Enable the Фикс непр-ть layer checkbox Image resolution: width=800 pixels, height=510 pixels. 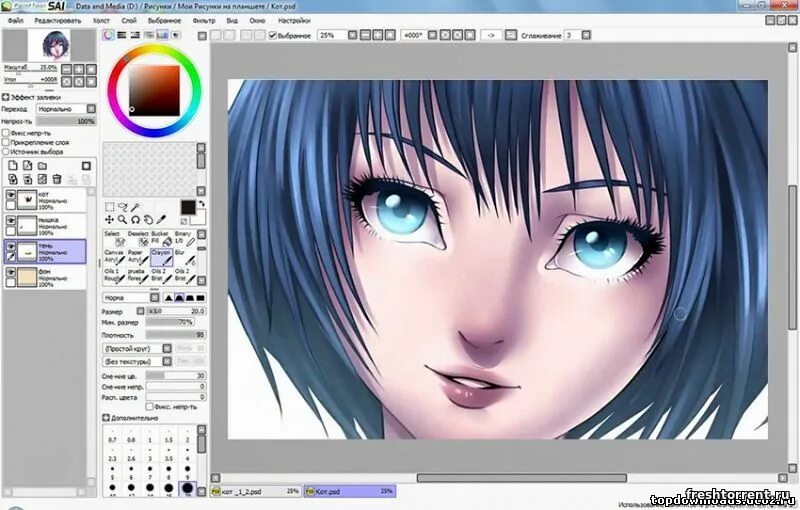pyautogui.click(x=6, y=133)
